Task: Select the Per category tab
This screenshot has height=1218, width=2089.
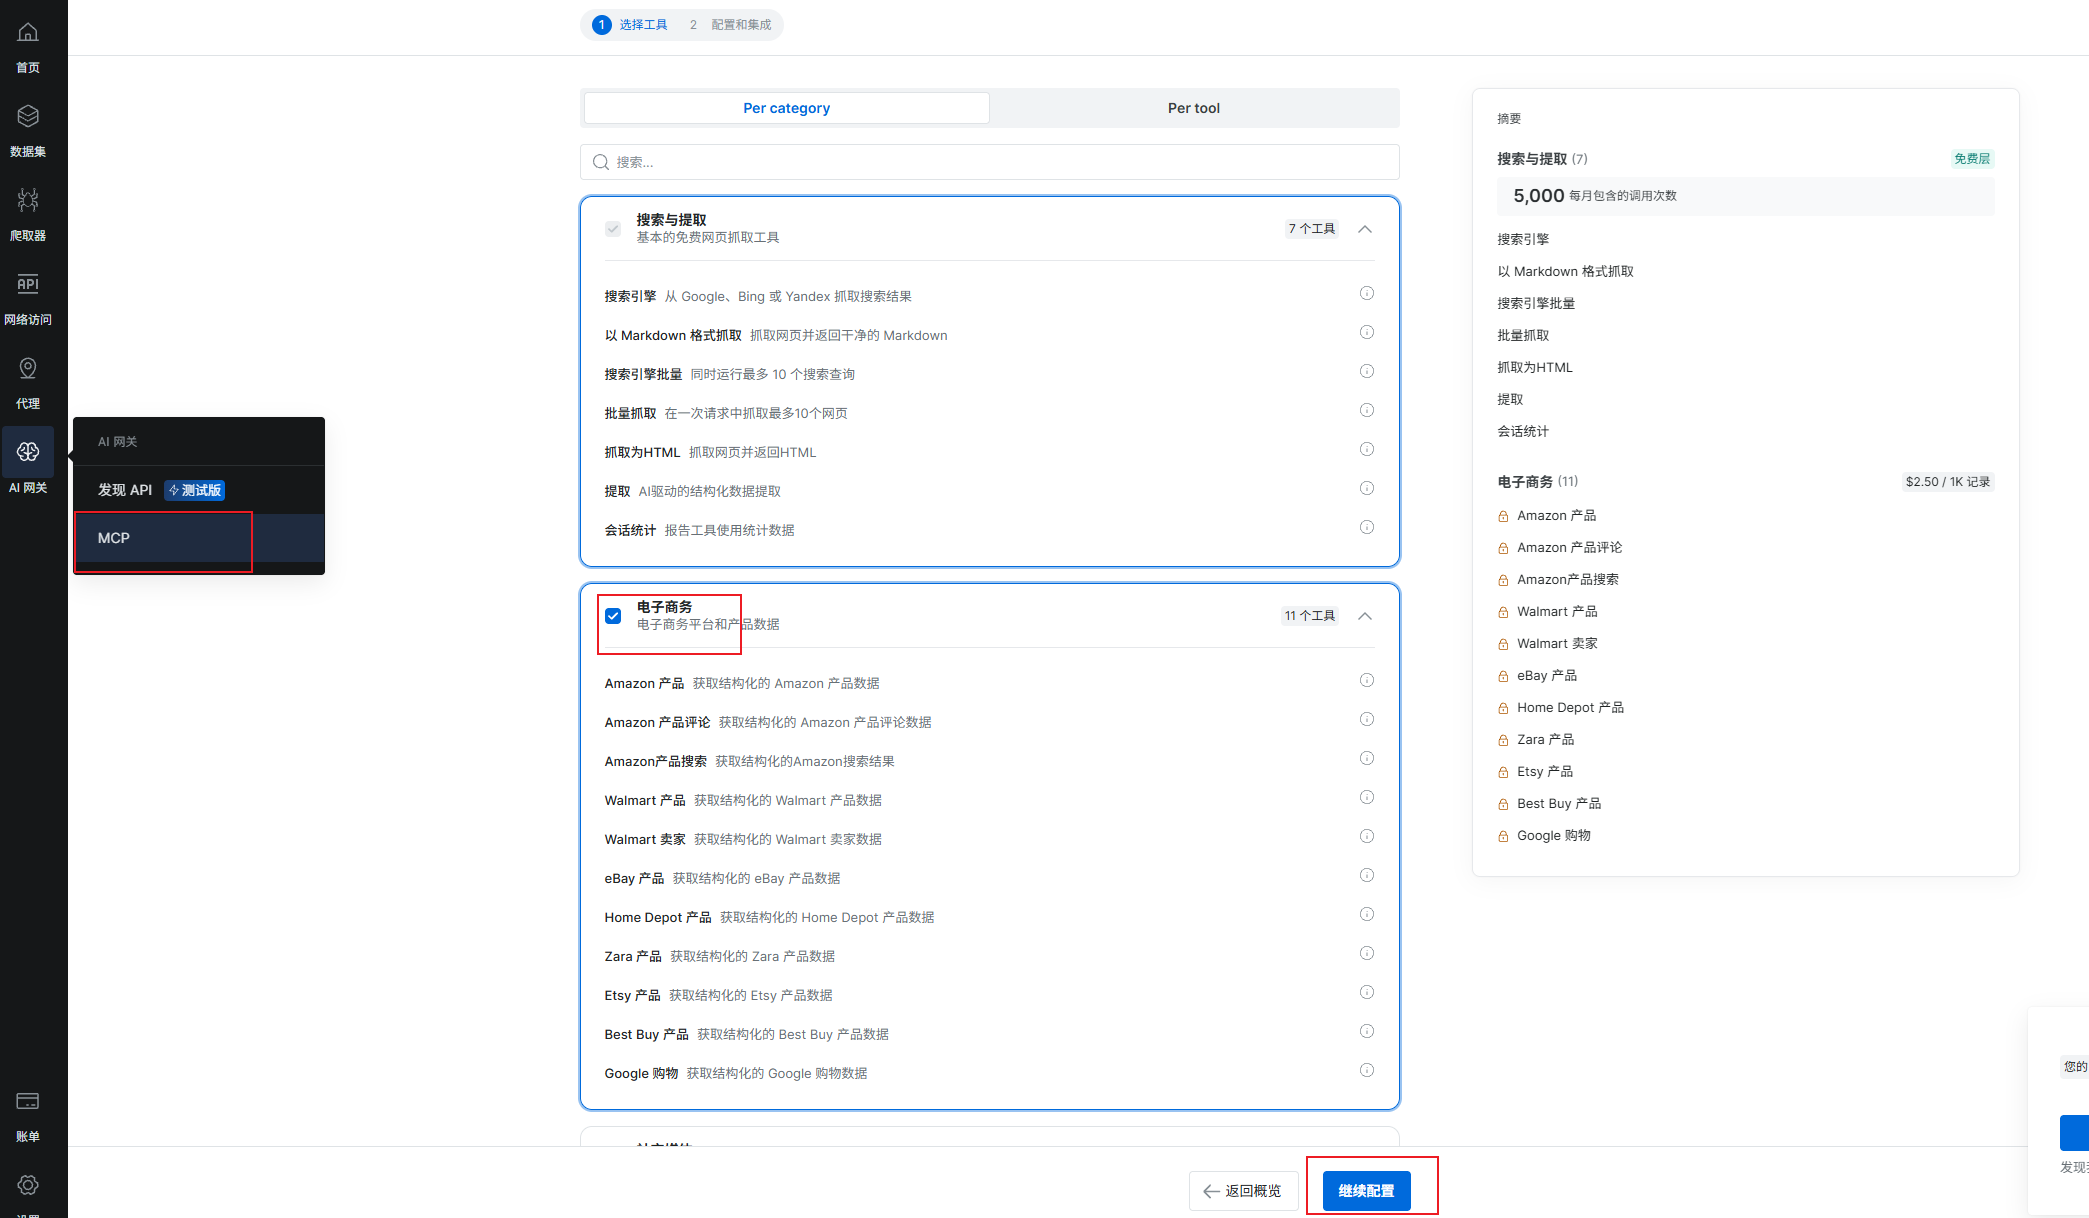Action: tap(787, 108)
